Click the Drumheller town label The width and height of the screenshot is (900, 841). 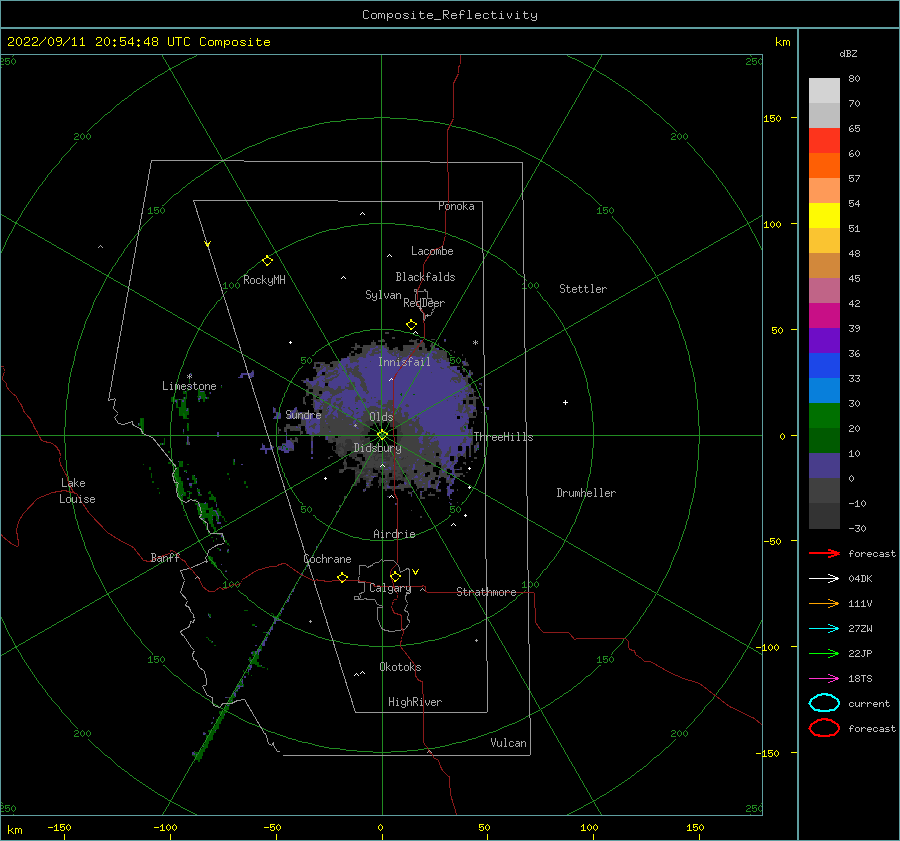[x=586, y=493]
